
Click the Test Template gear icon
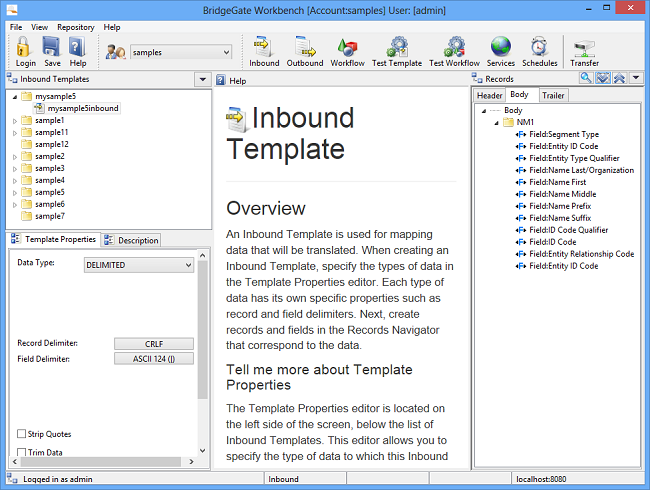pyautogui.click(x=397, y=46)
